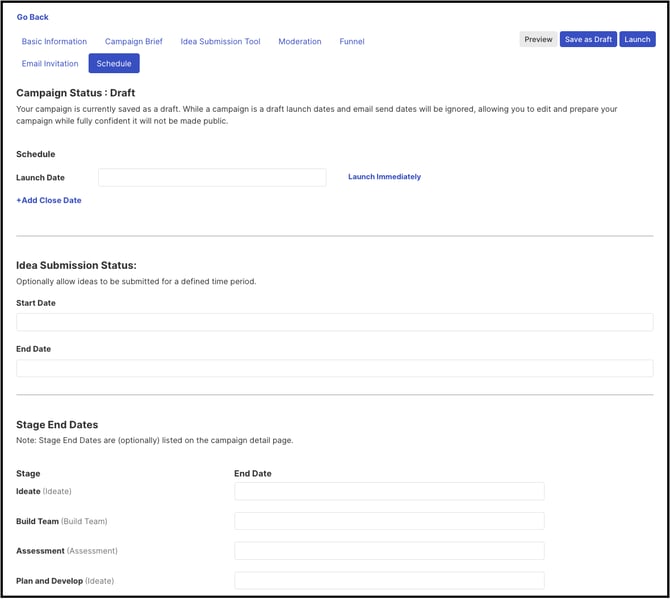Click the Plan and Develop end date field
The image size is (670, 599).
click(389, 580)
